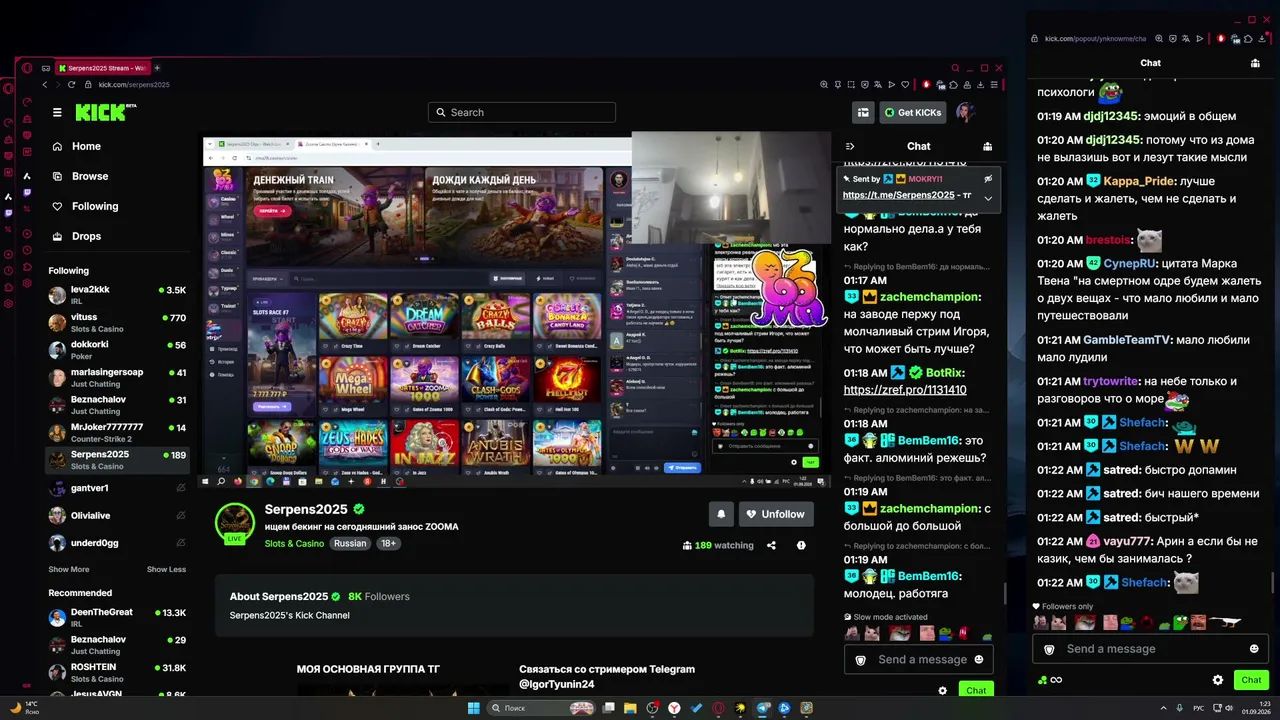Click the Kick search field
Screen dimensions: 1280x720
coord(522,112)
